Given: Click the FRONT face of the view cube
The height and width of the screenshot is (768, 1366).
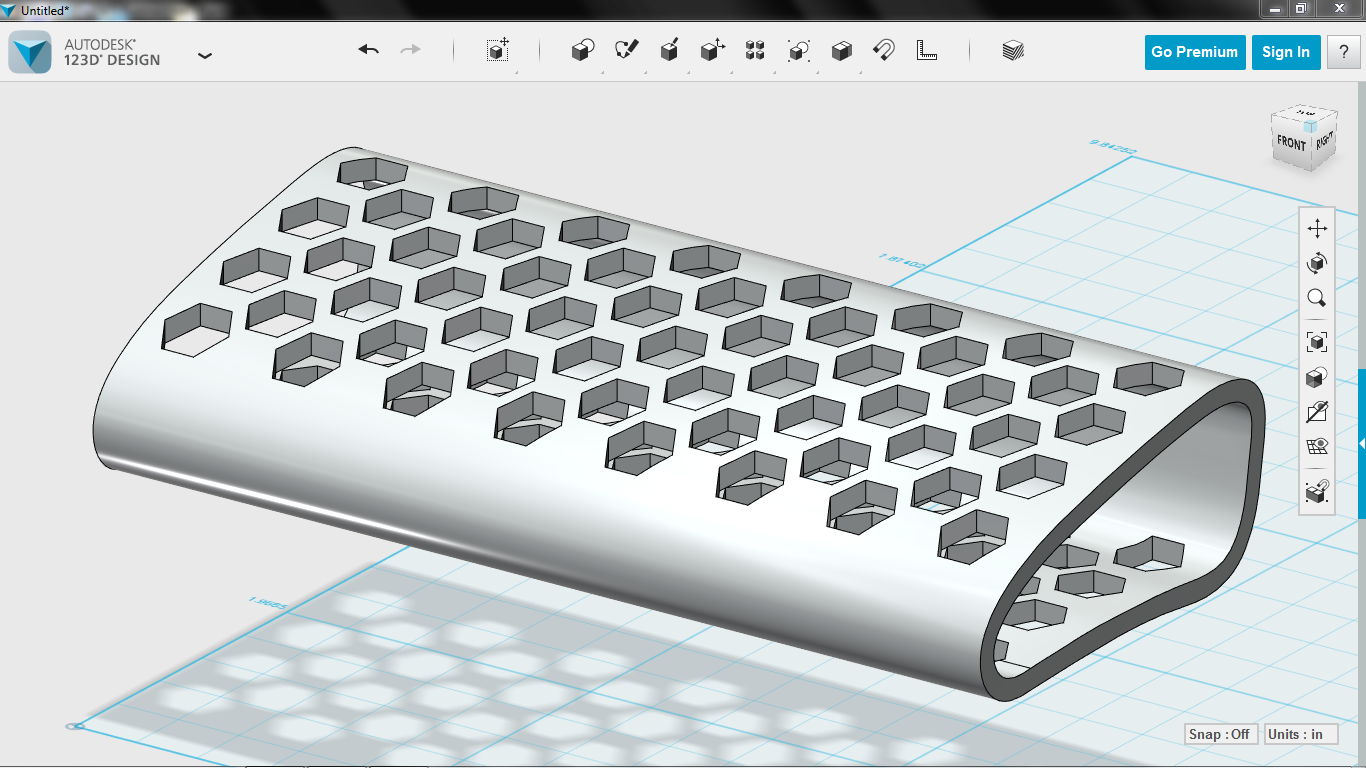Looking at the screenshot, I should click(1291, 143).
